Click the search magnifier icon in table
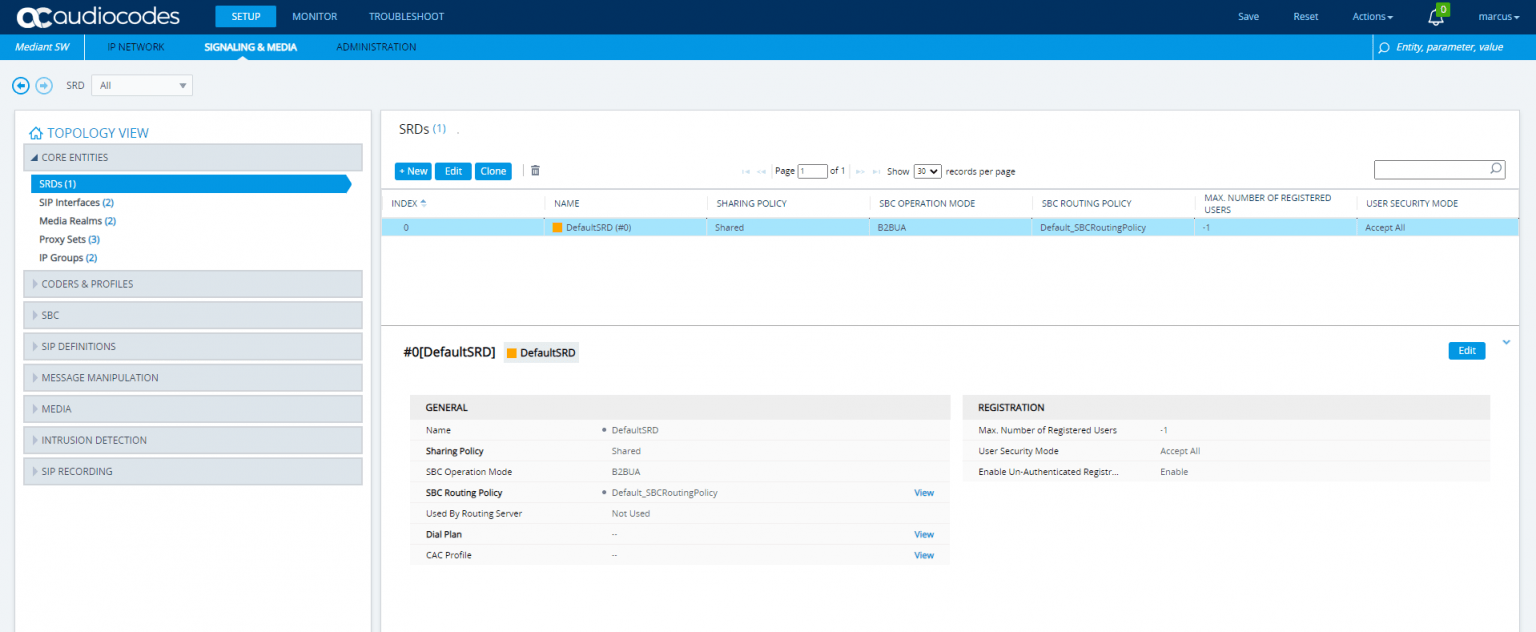The width and height of the screenshot is (1536, 632). coord(1495,170)
